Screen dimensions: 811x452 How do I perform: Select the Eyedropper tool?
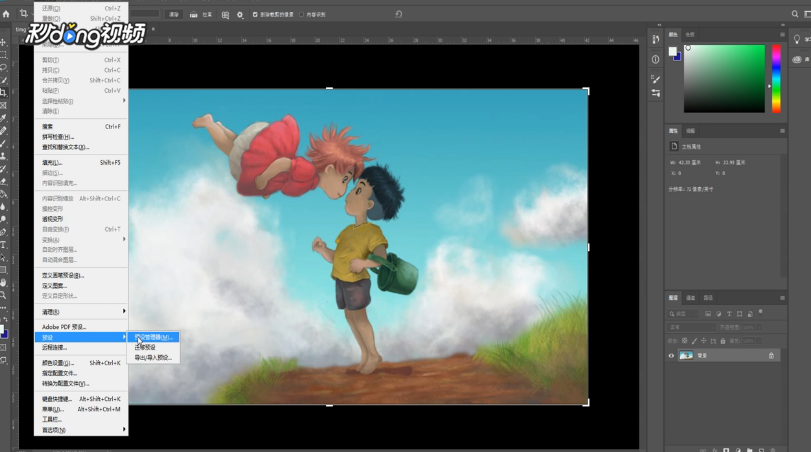3,118
